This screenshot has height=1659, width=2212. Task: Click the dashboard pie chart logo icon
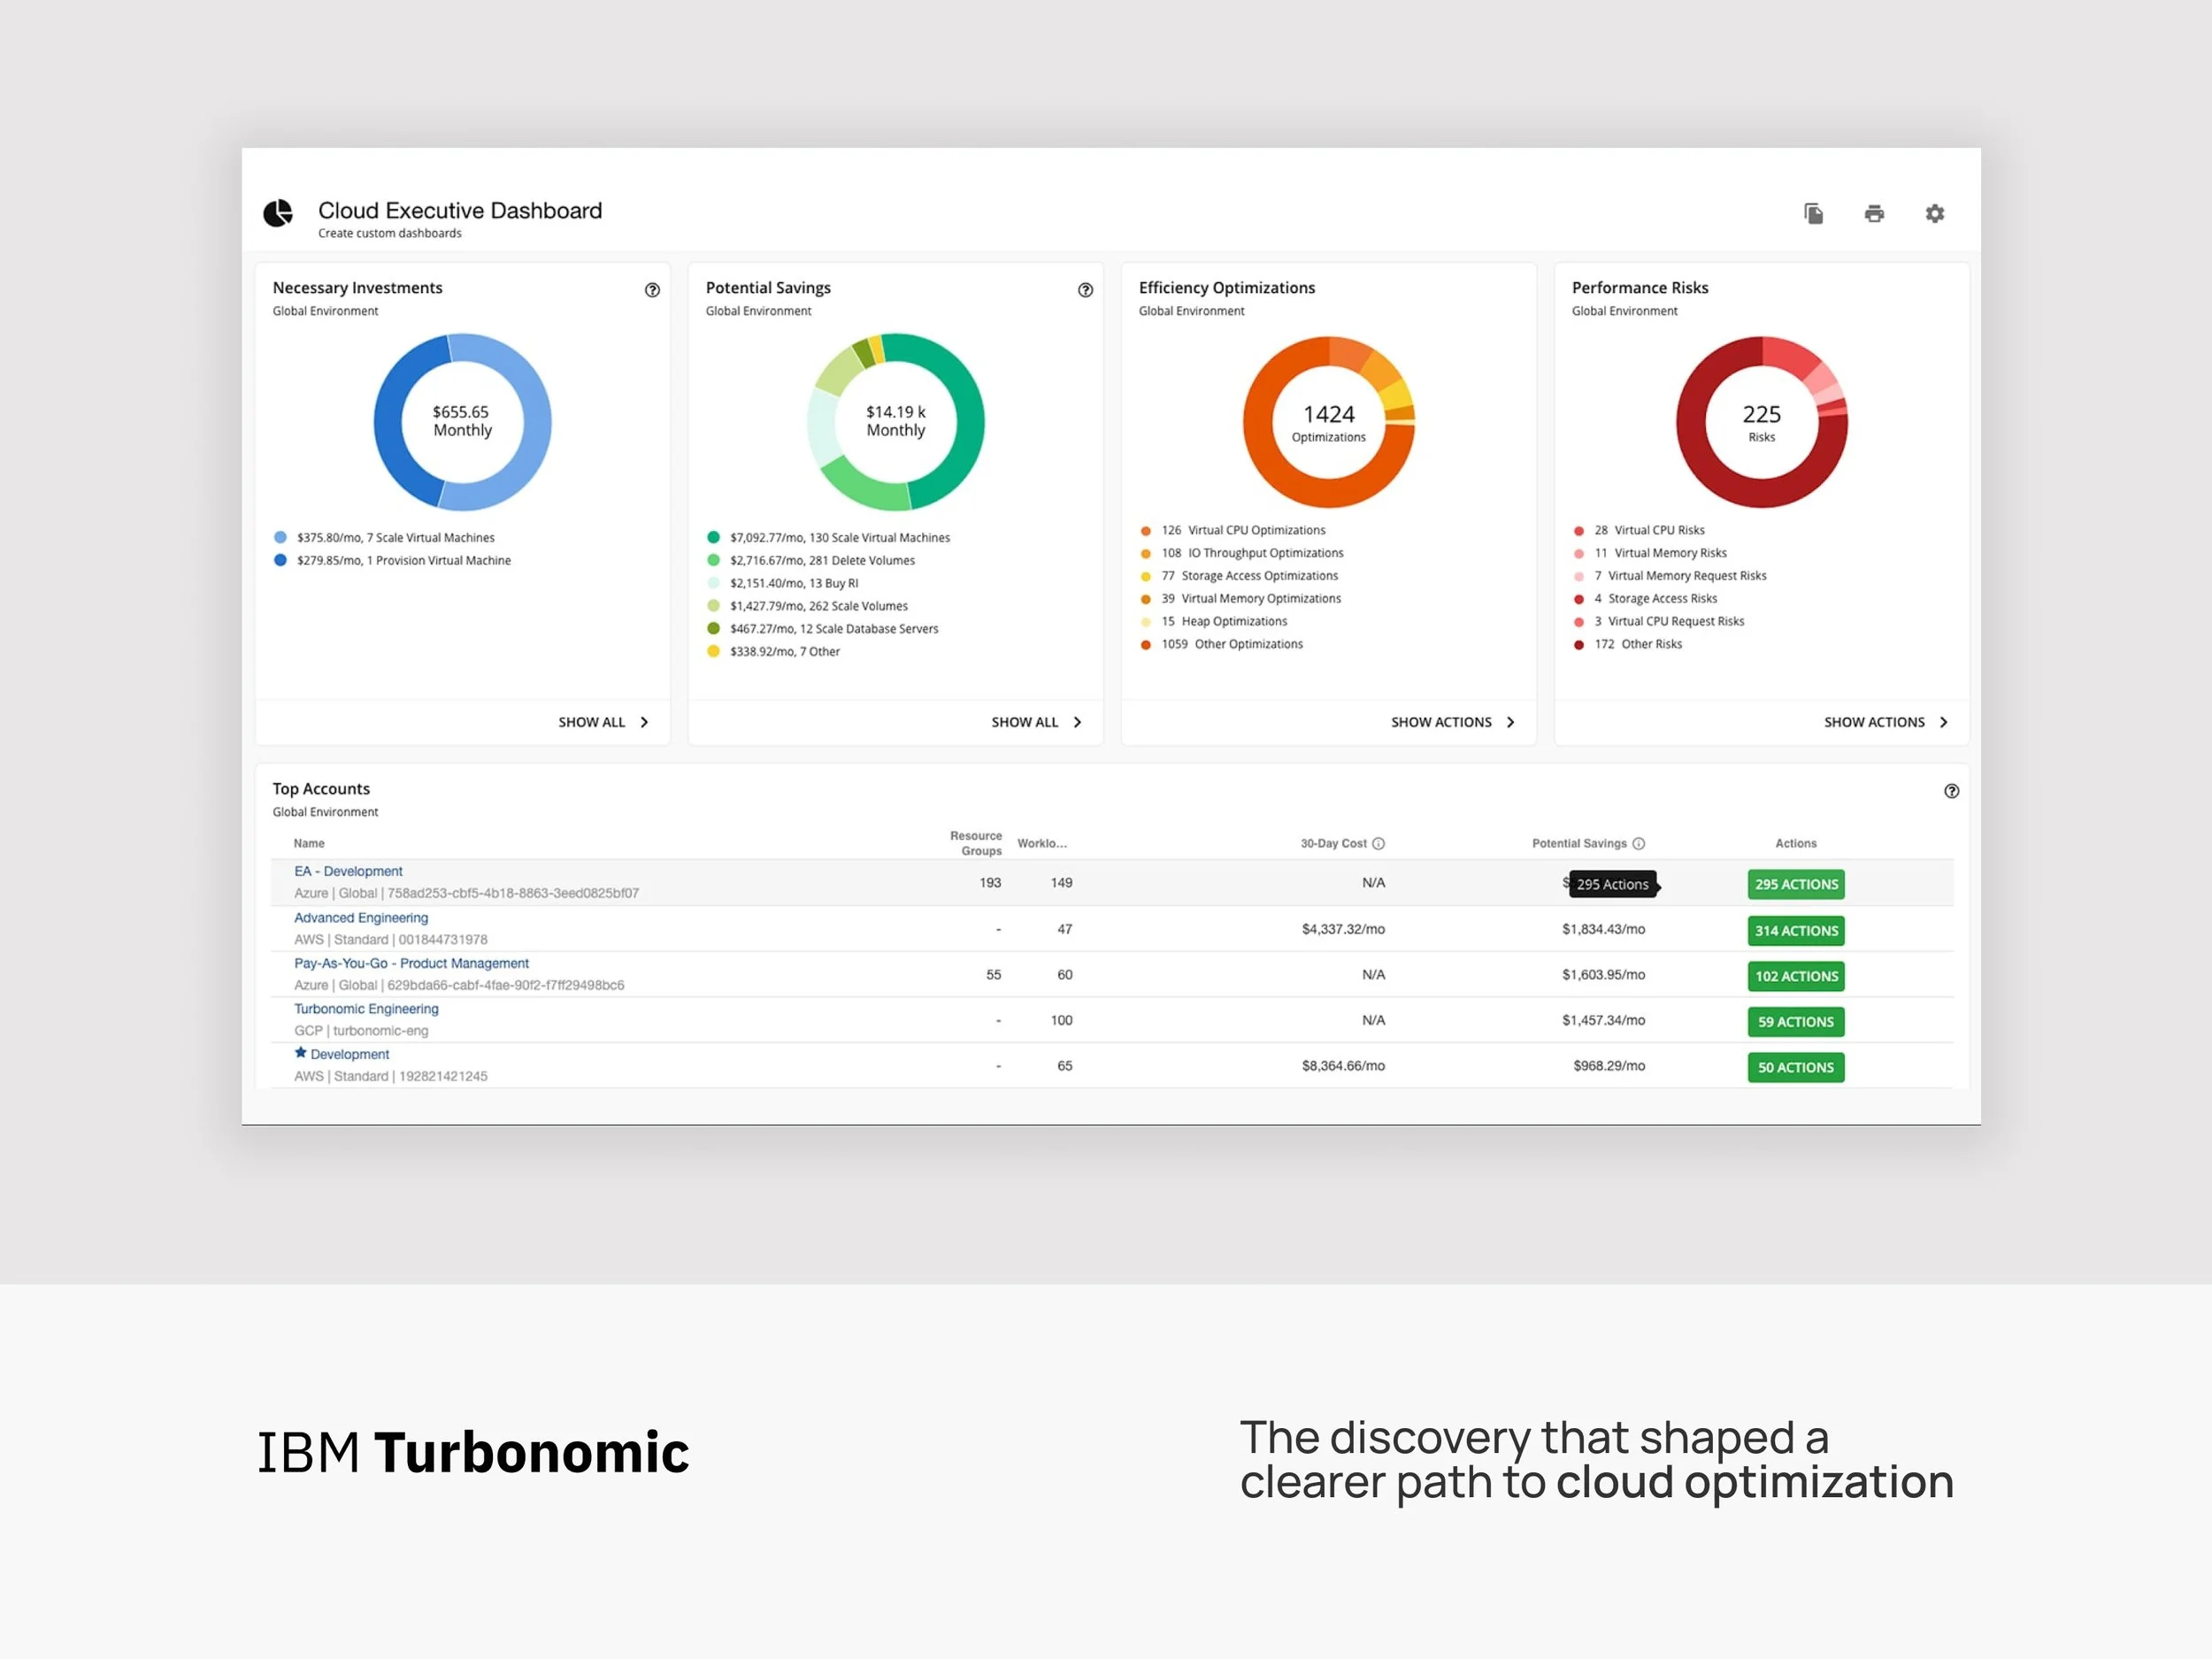pyautogui.click(x=278, y=213)
